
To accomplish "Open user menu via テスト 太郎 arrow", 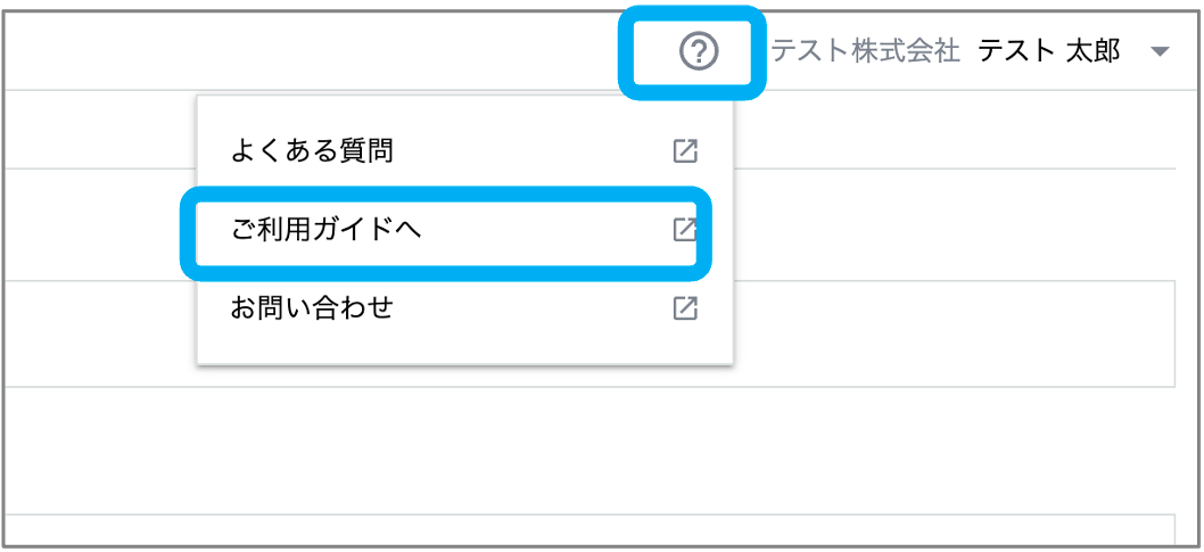I will click(1160, 52).
